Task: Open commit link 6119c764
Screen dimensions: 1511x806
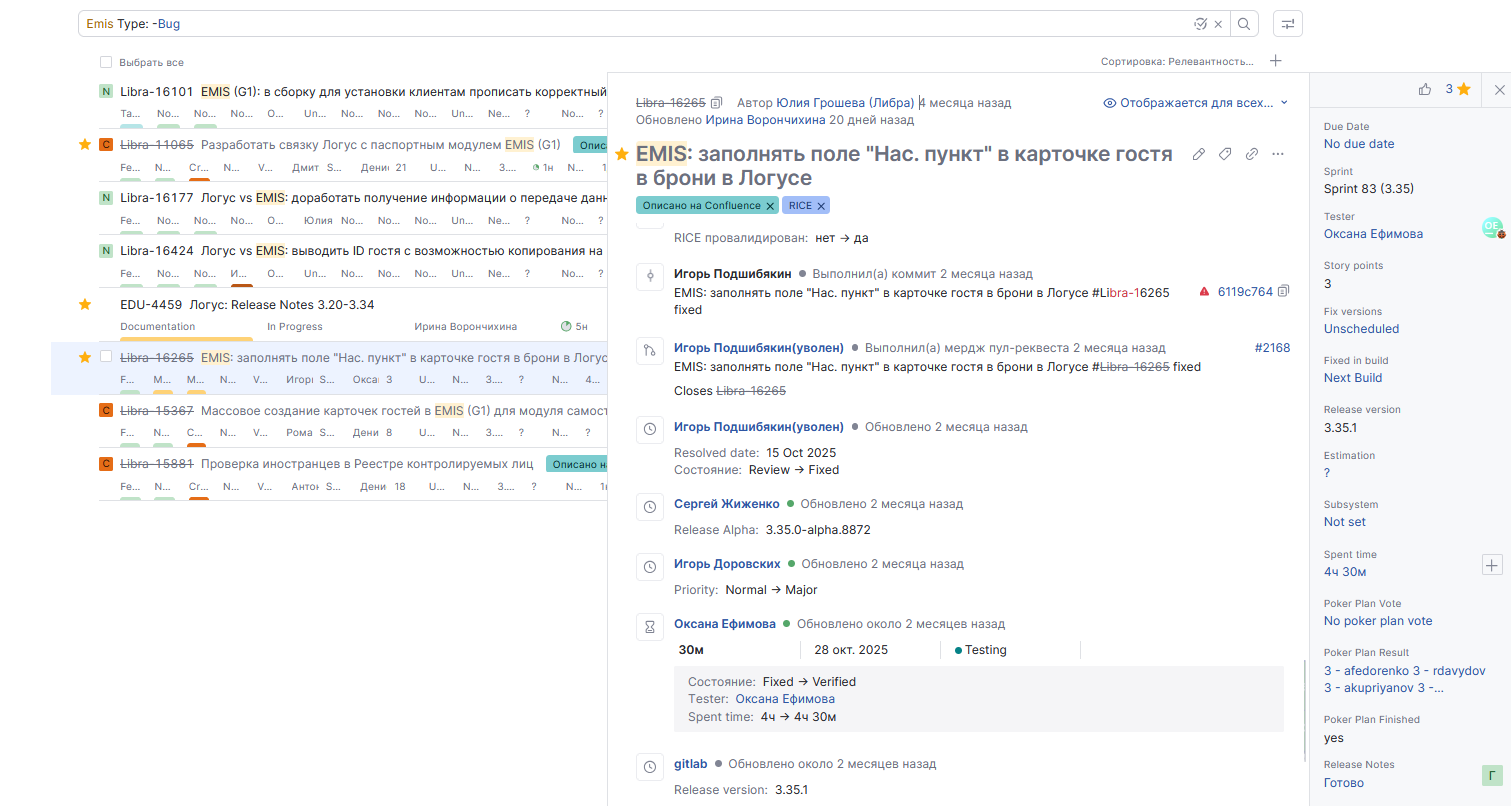Action: pyautogui.click(x=1245, y=292)
